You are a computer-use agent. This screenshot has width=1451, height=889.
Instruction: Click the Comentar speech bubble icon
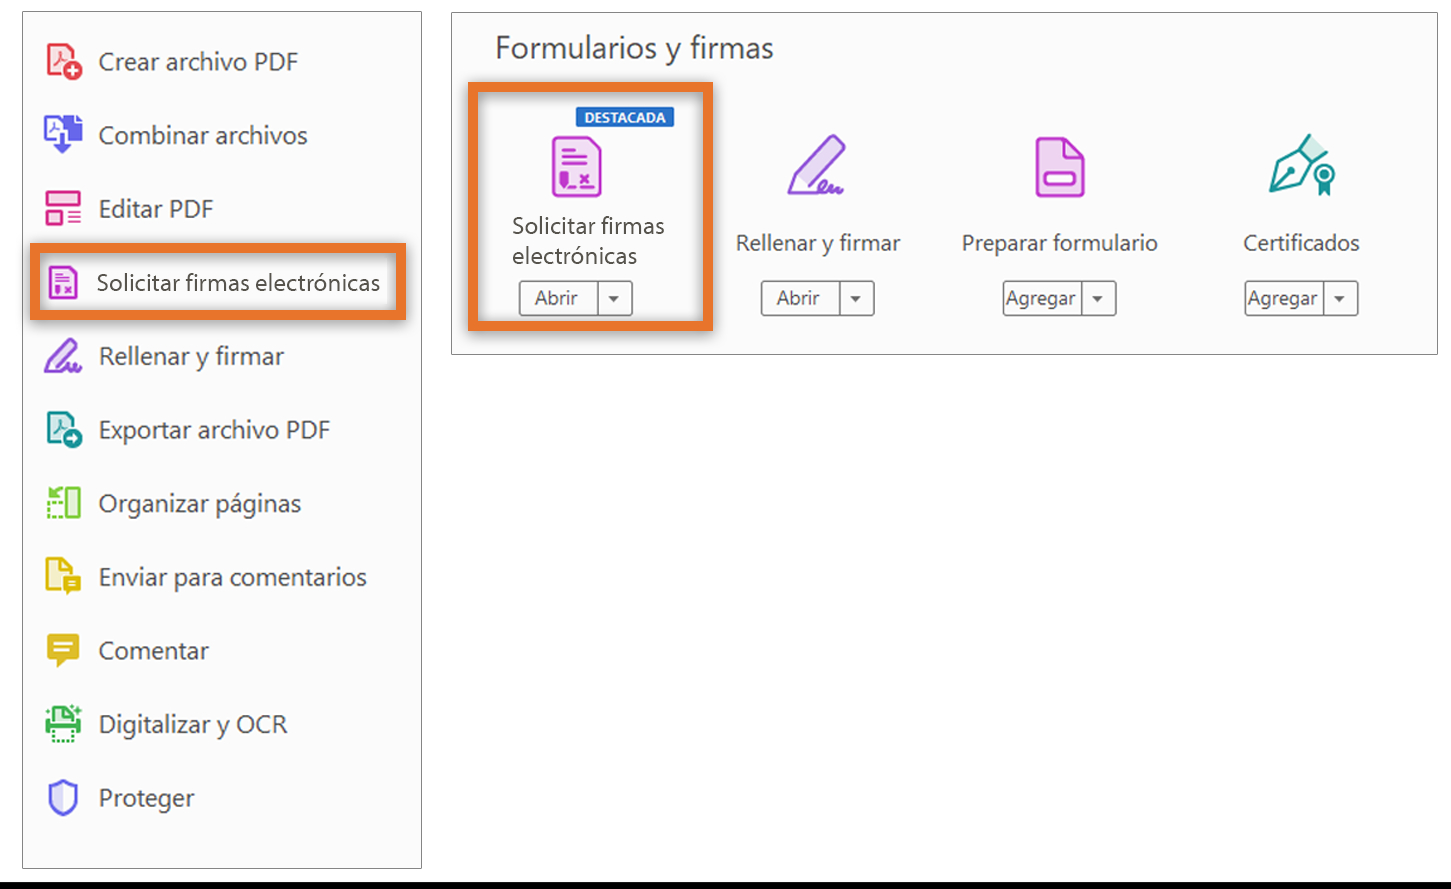(x=63, y=650)
